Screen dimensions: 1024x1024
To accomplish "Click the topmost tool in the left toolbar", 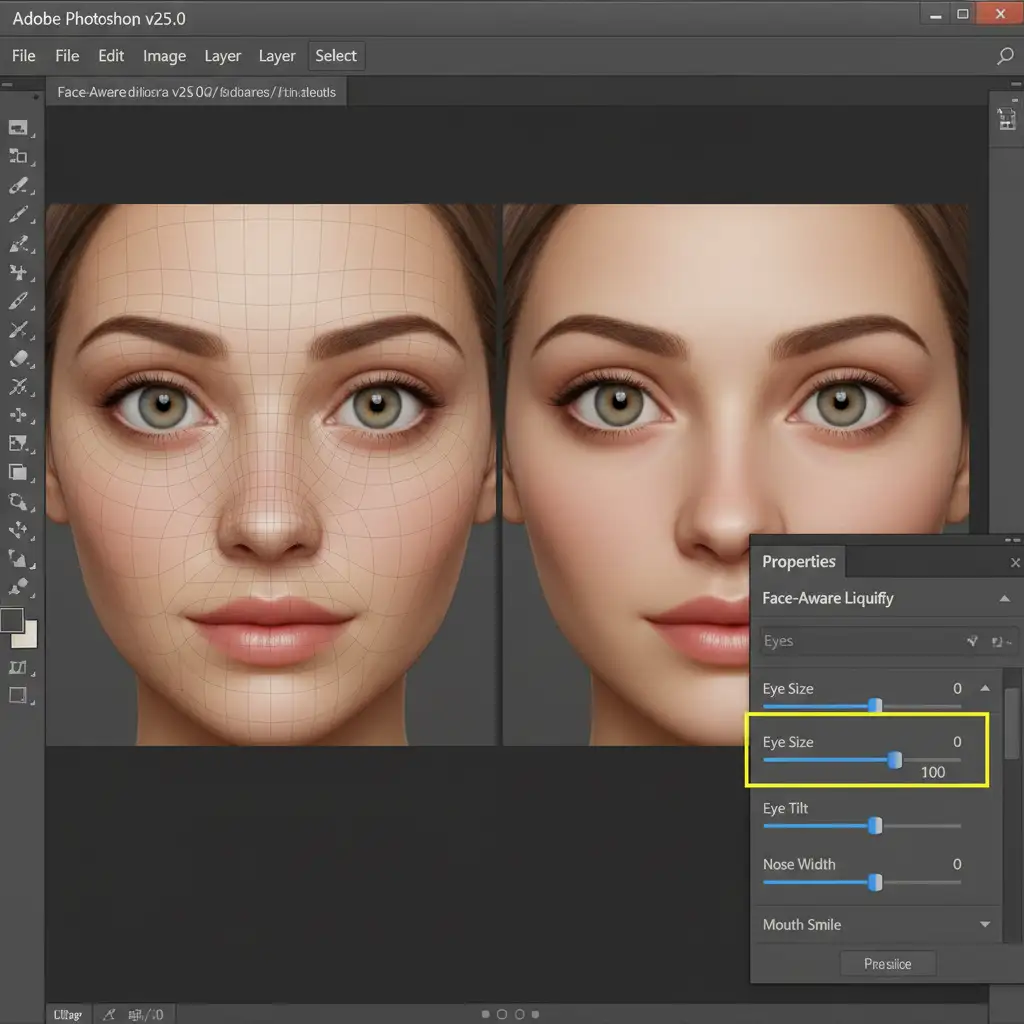I will [x=18, y=127].
